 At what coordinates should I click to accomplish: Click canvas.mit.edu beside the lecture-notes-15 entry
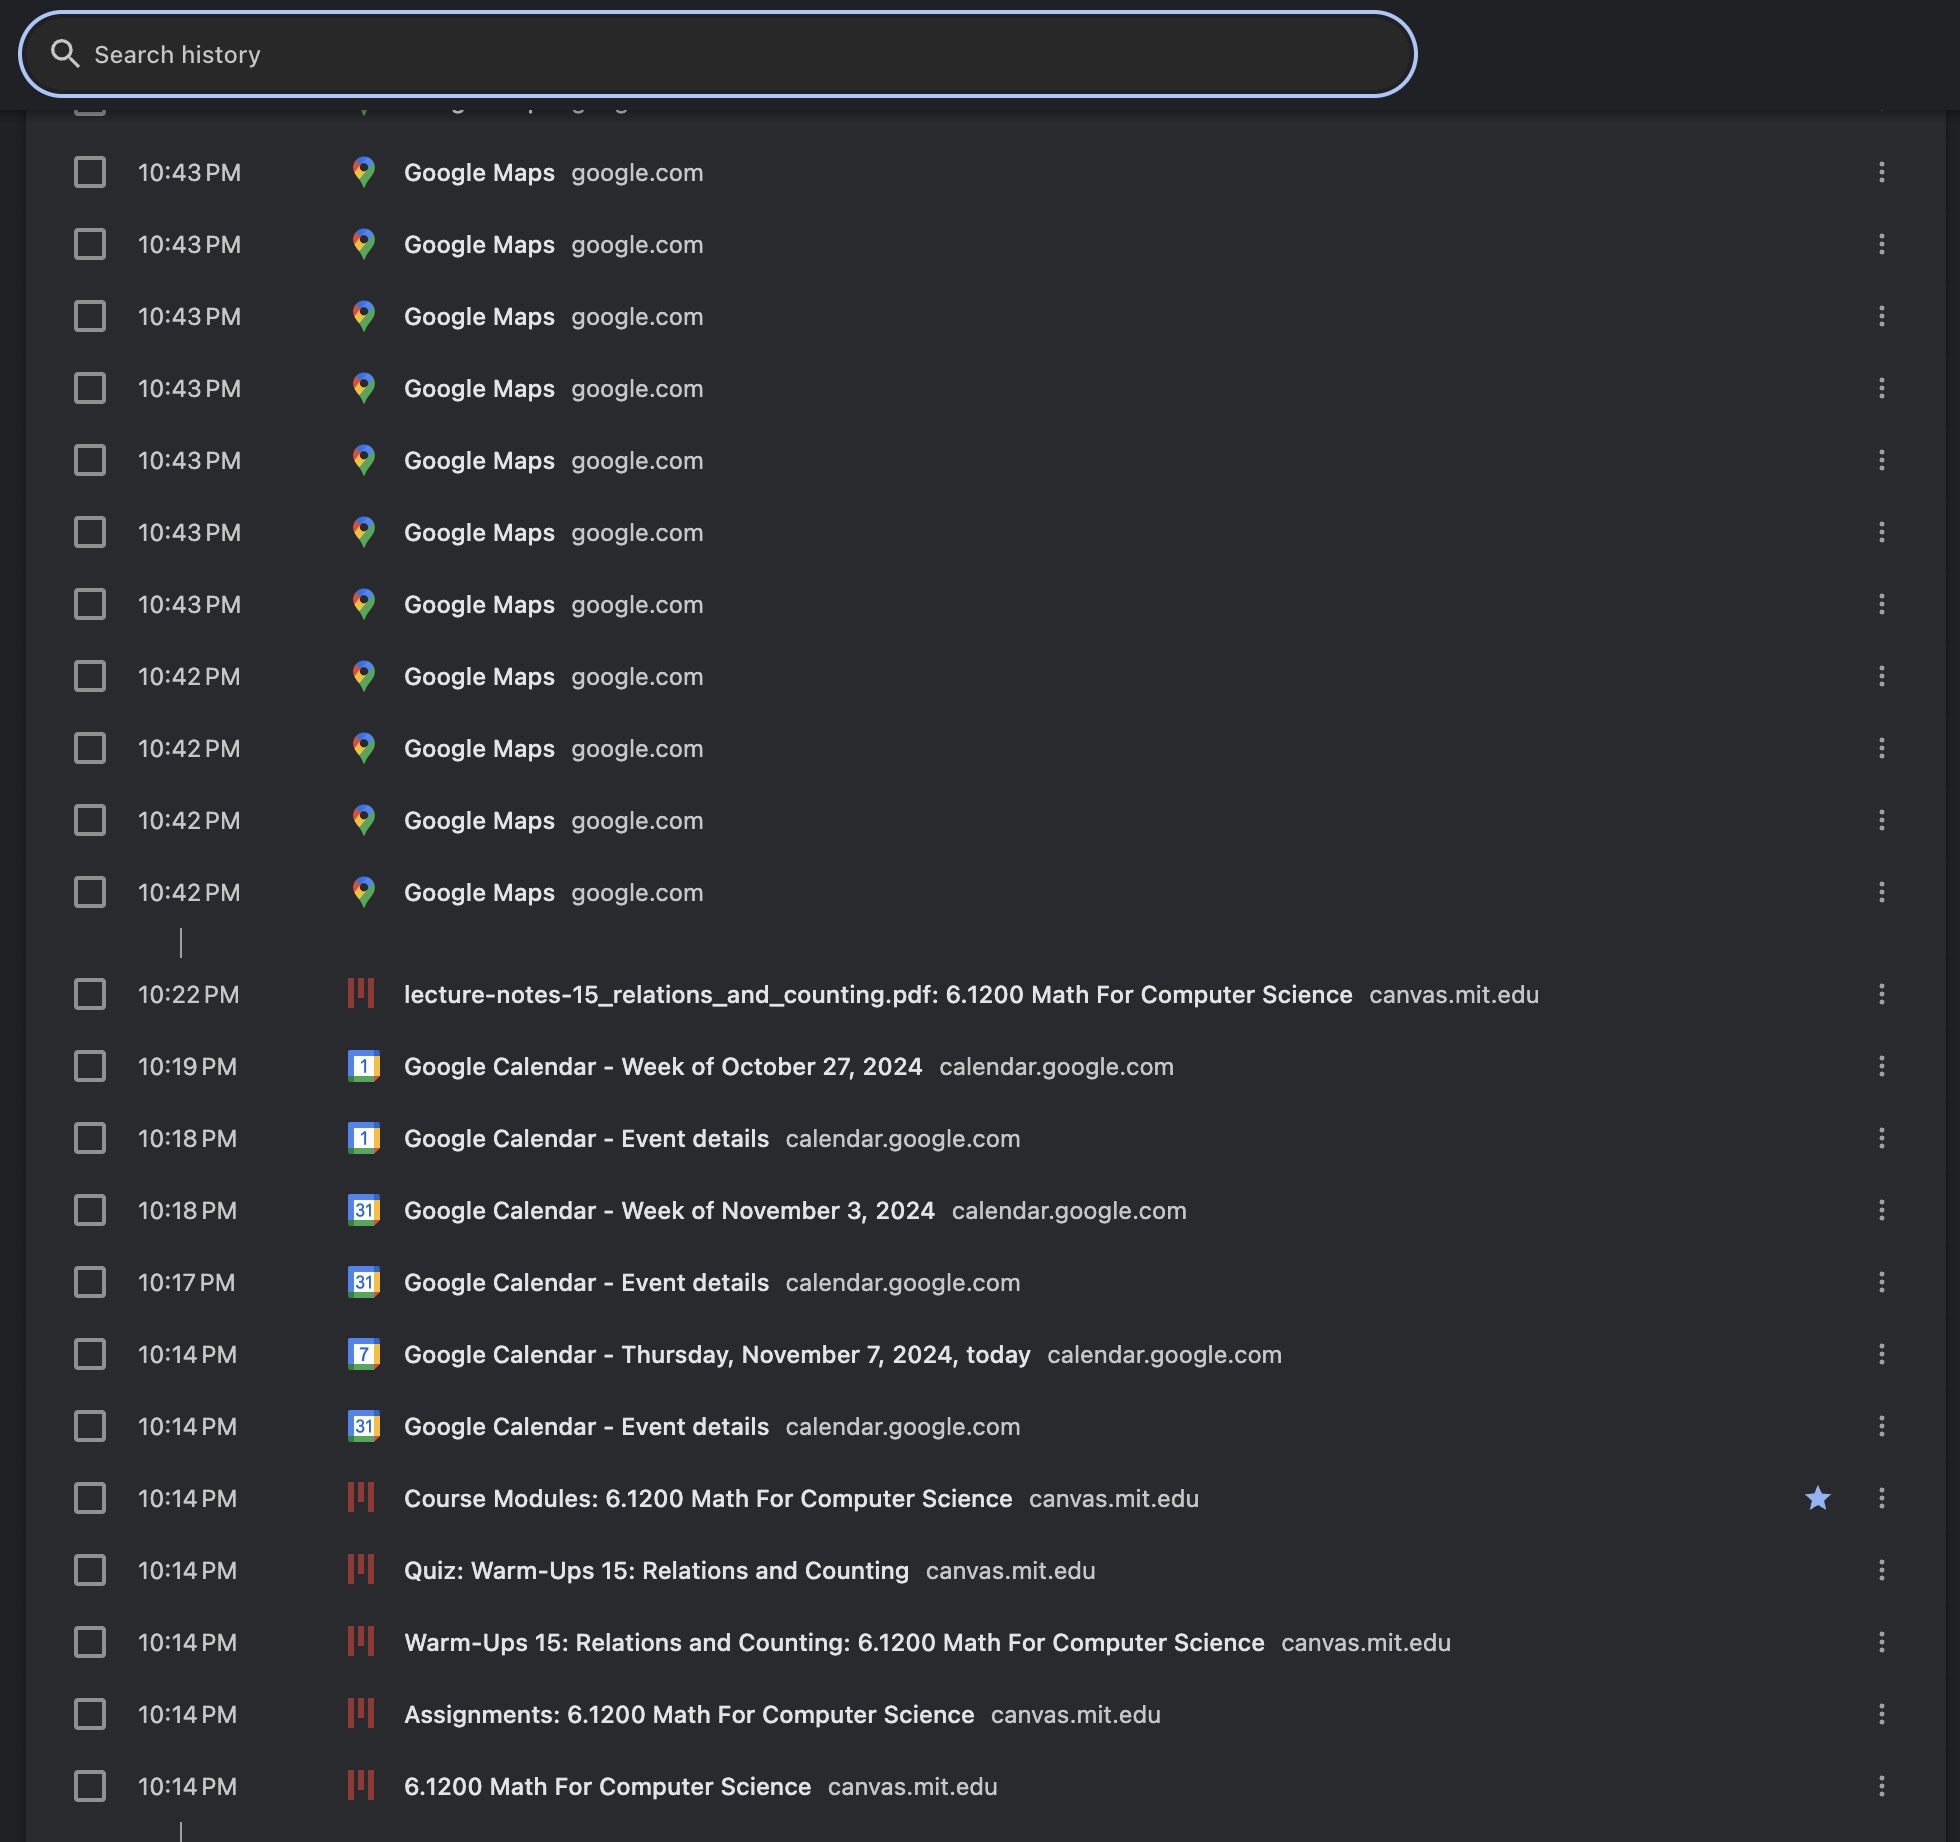tap(1454, 994)
